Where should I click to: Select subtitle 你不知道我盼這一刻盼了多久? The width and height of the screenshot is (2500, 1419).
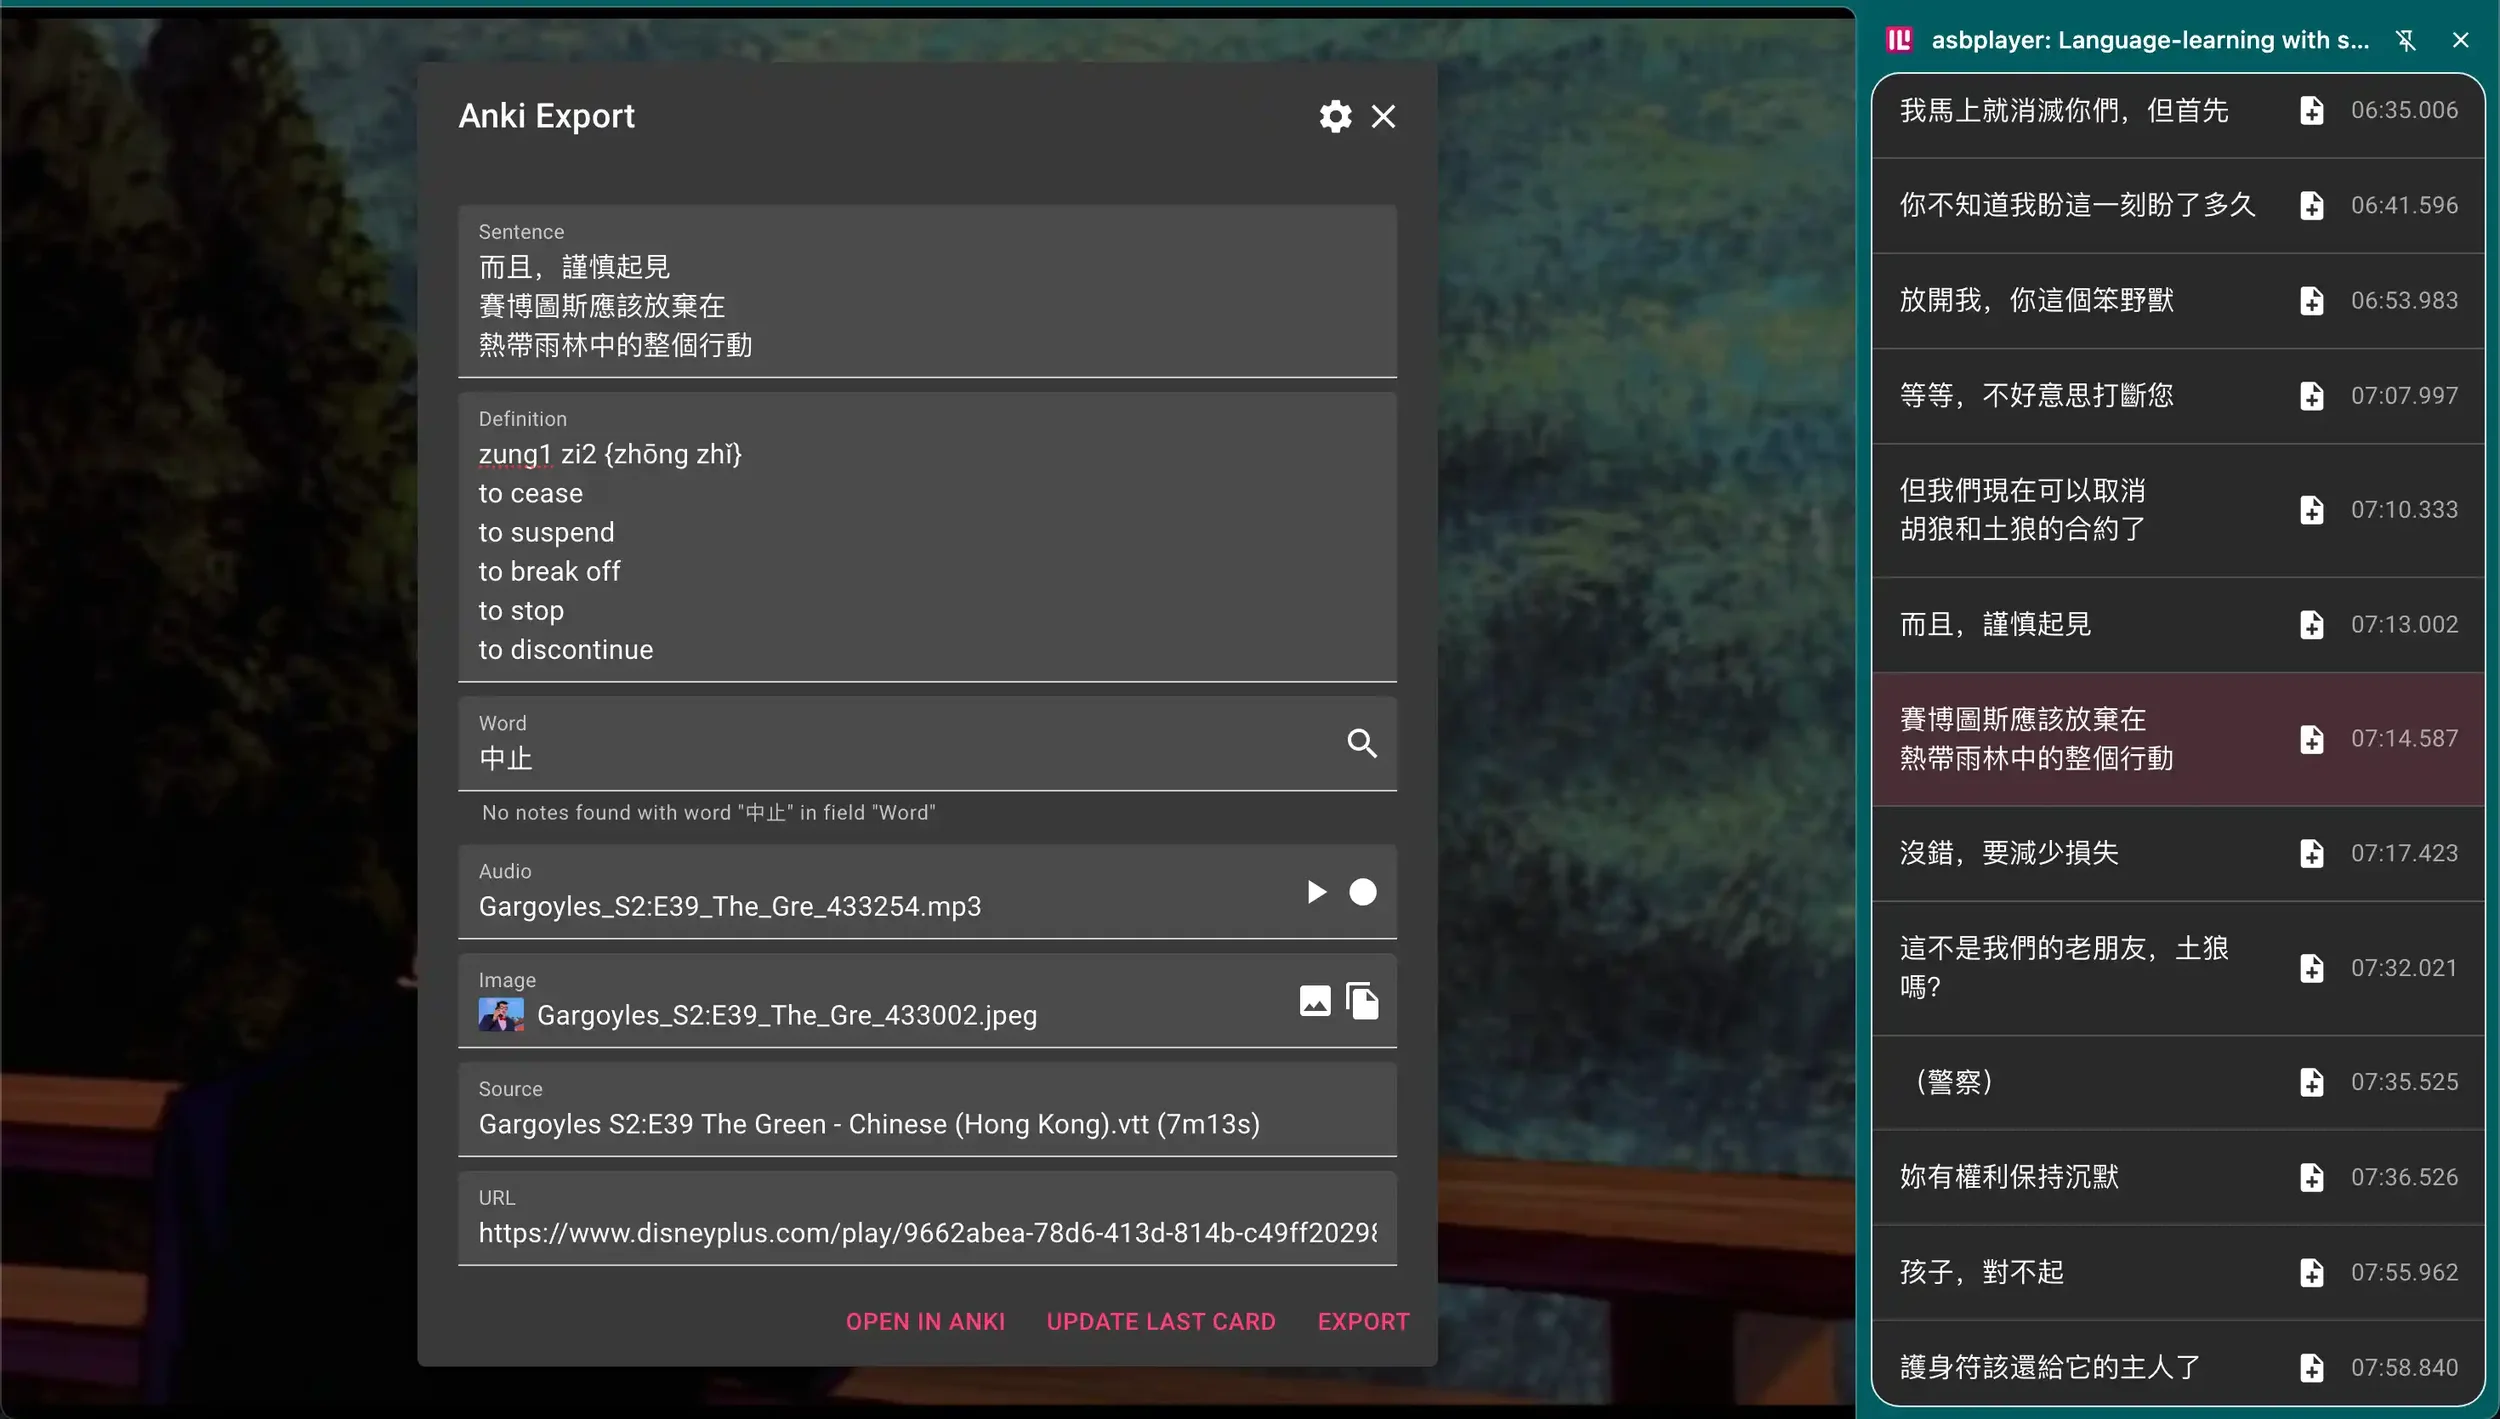click(2077, 205)
